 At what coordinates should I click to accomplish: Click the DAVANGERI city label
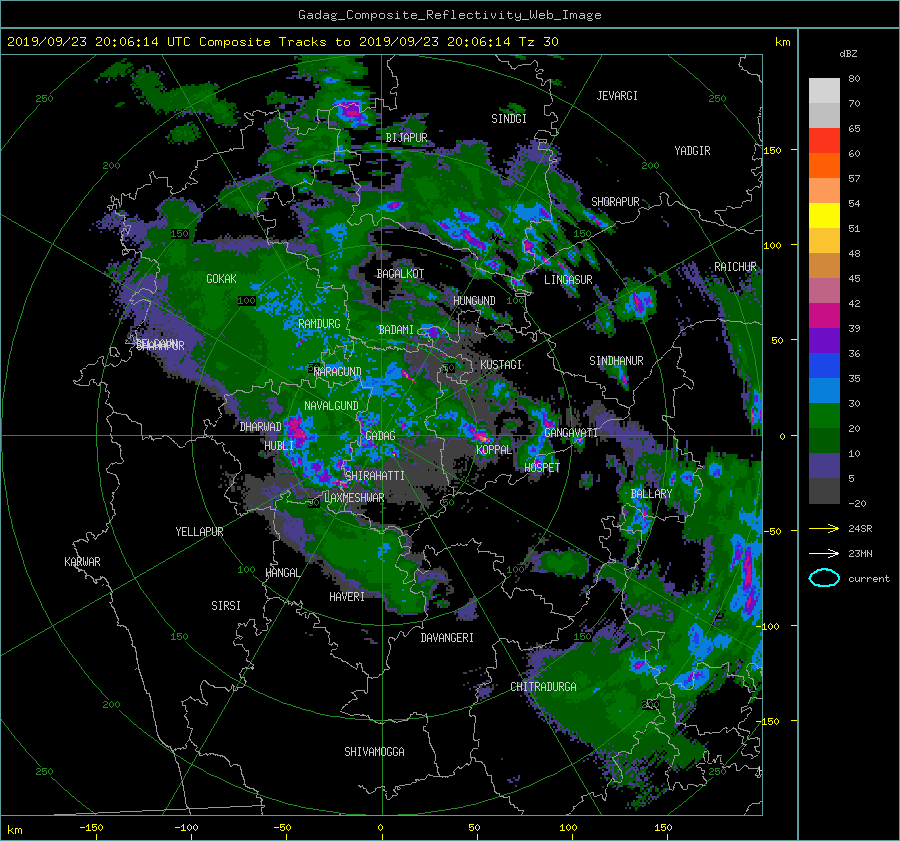tap(447, 638)
